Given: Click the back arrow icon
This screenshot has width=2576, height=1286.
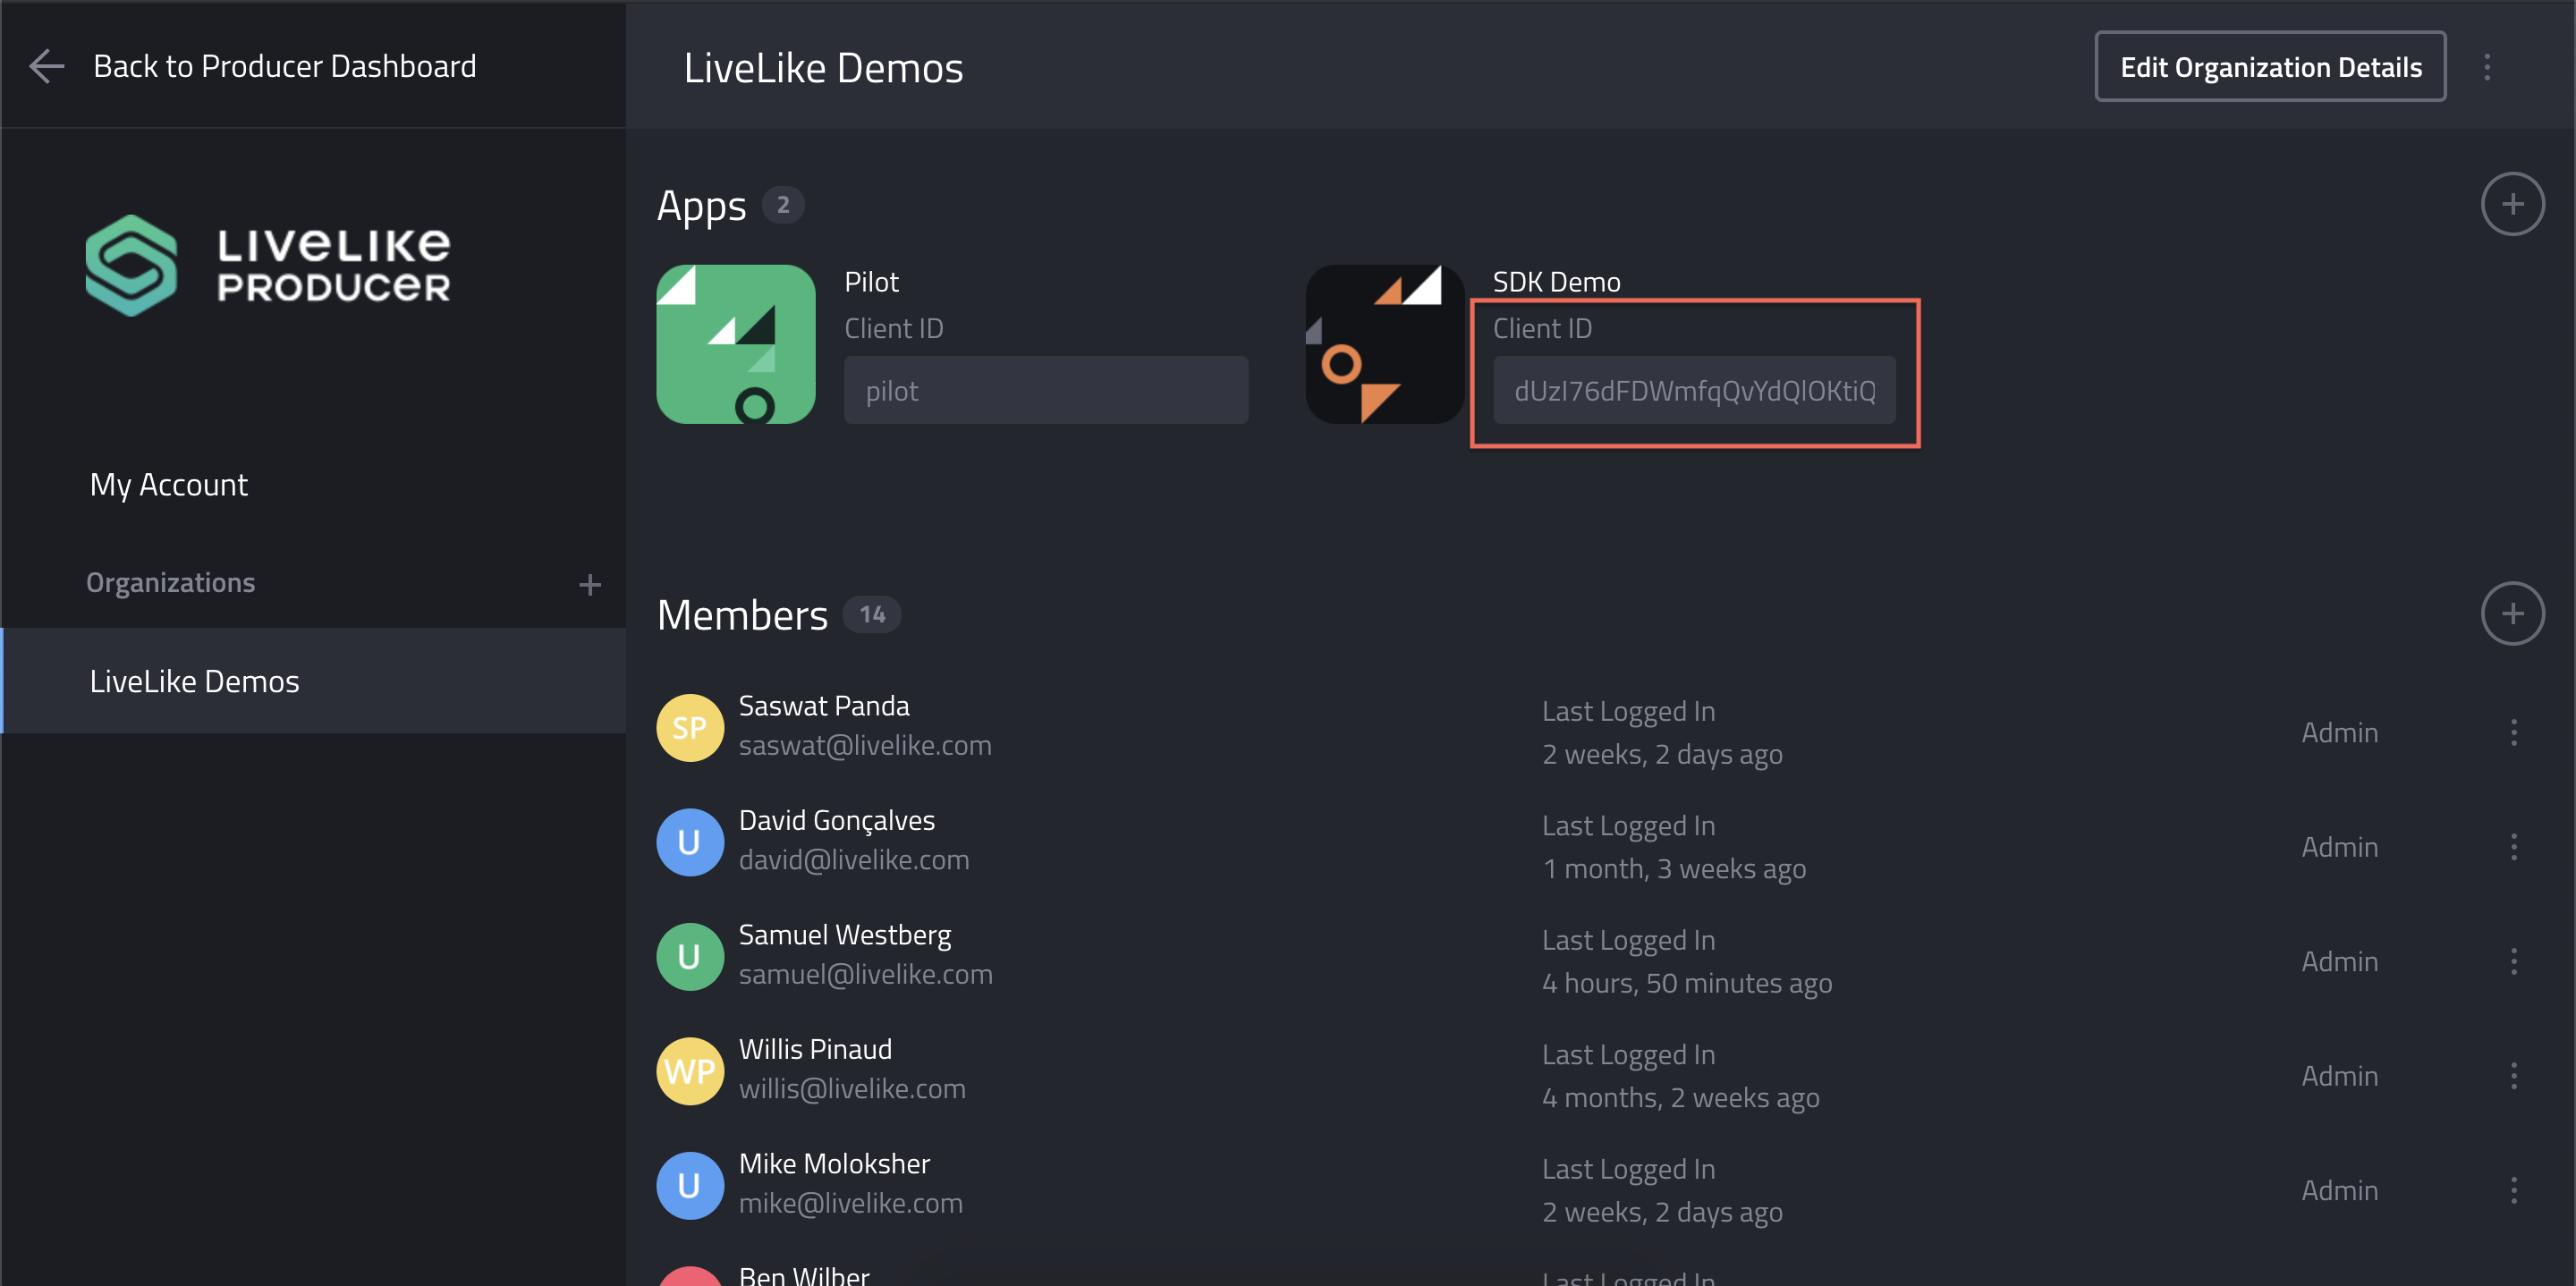Looking at the screenshot, I should tap(46, 66).
